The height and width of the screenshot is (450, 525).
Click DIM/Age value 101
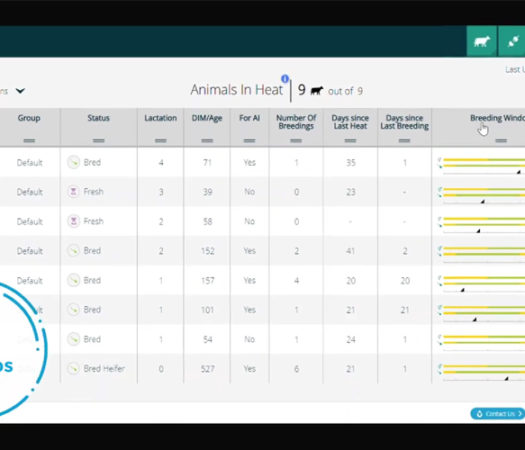207,310
